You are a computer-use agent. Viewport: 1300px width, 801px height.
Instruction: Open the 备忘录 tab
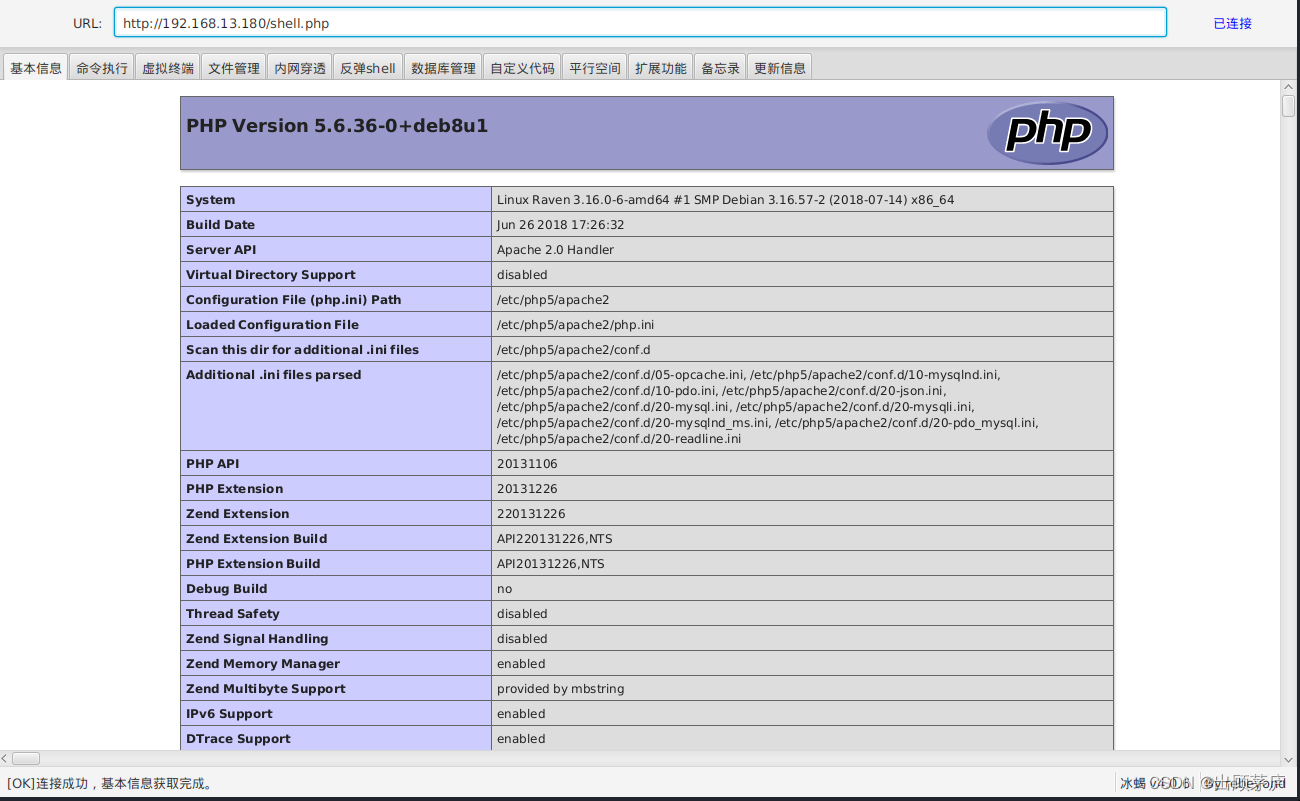coord(720,68)
